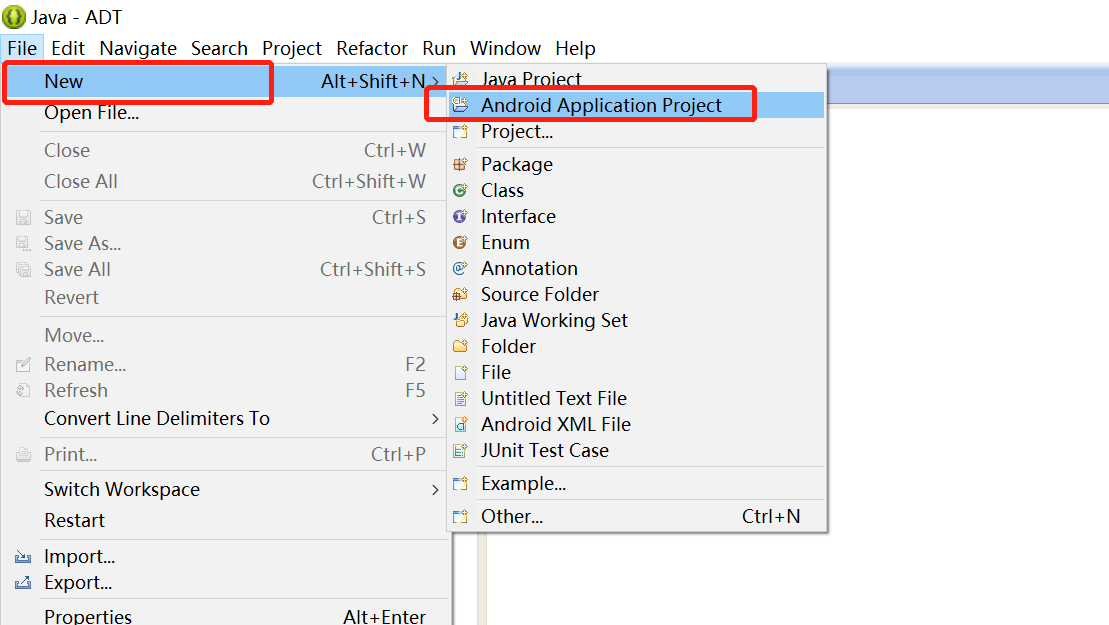Click the Java Working Set icon
Viewport: 1109px width, 625px height.
[x=460, y=320]
